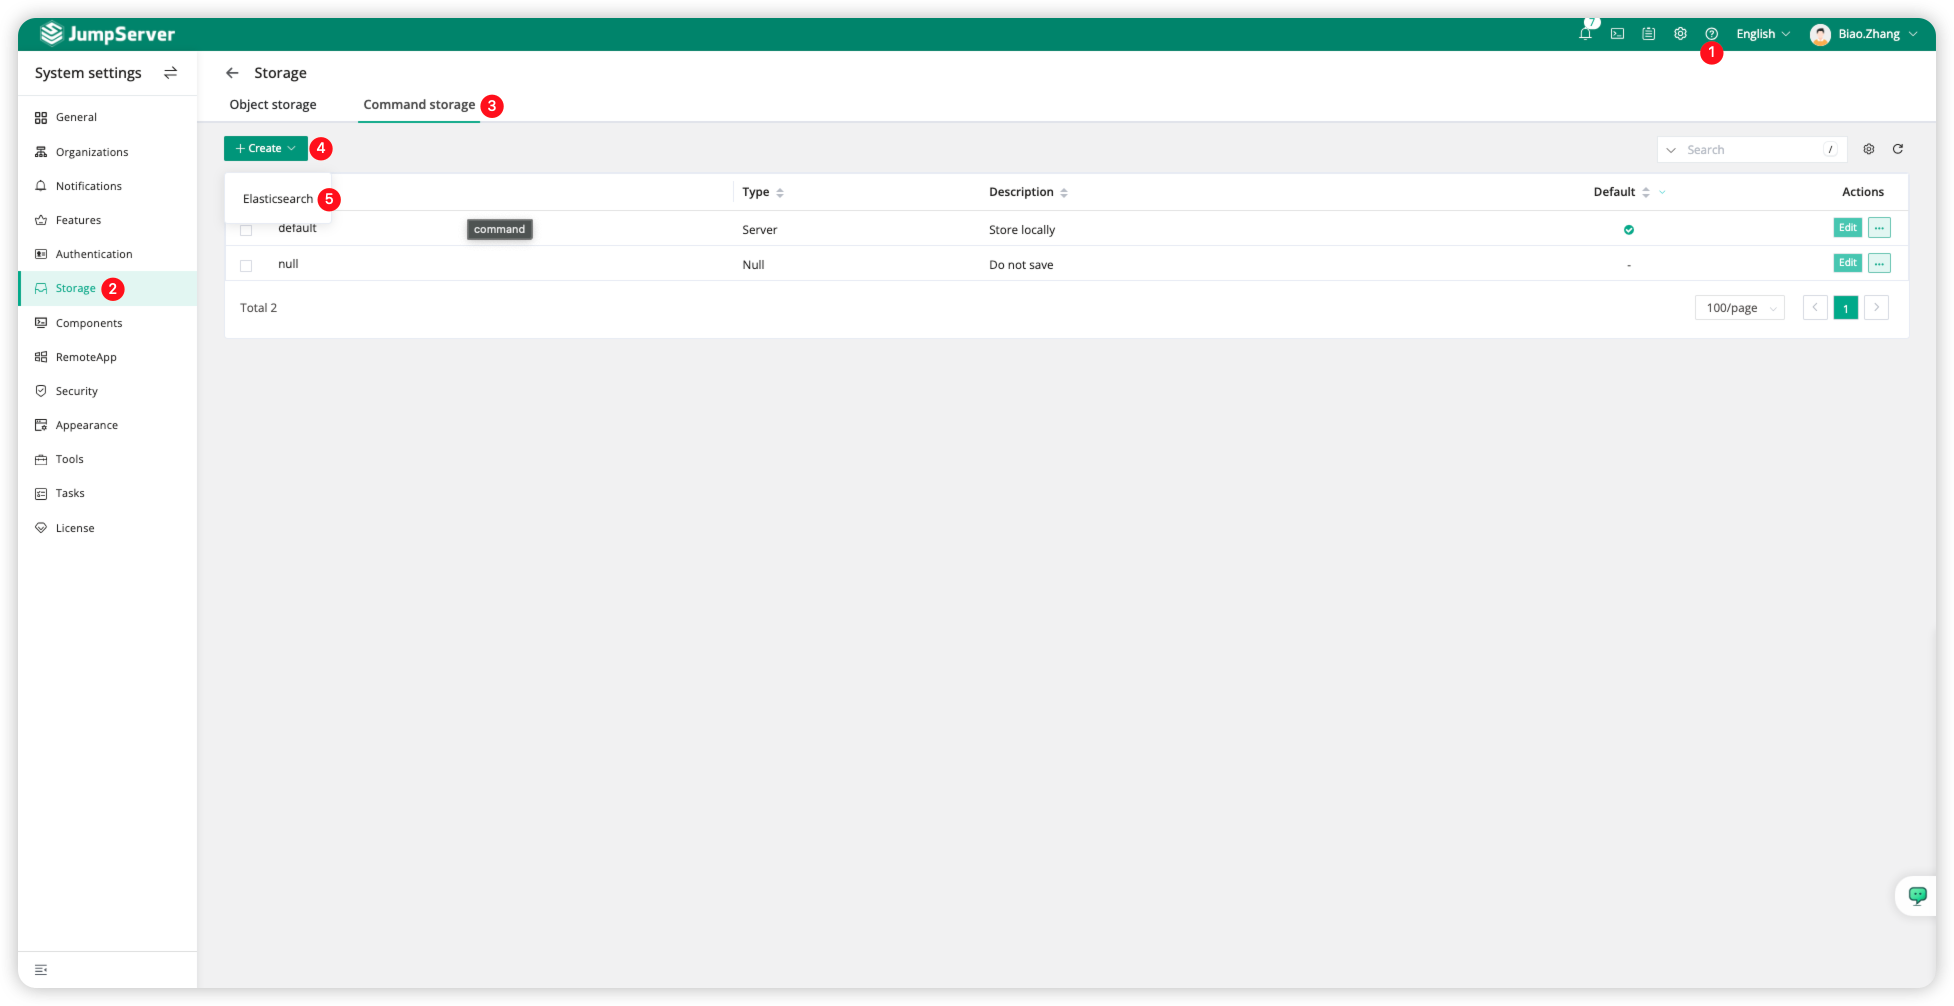
Task: Refresh the command storage table
Action: pyautogui.click(x=1898, y=149)
